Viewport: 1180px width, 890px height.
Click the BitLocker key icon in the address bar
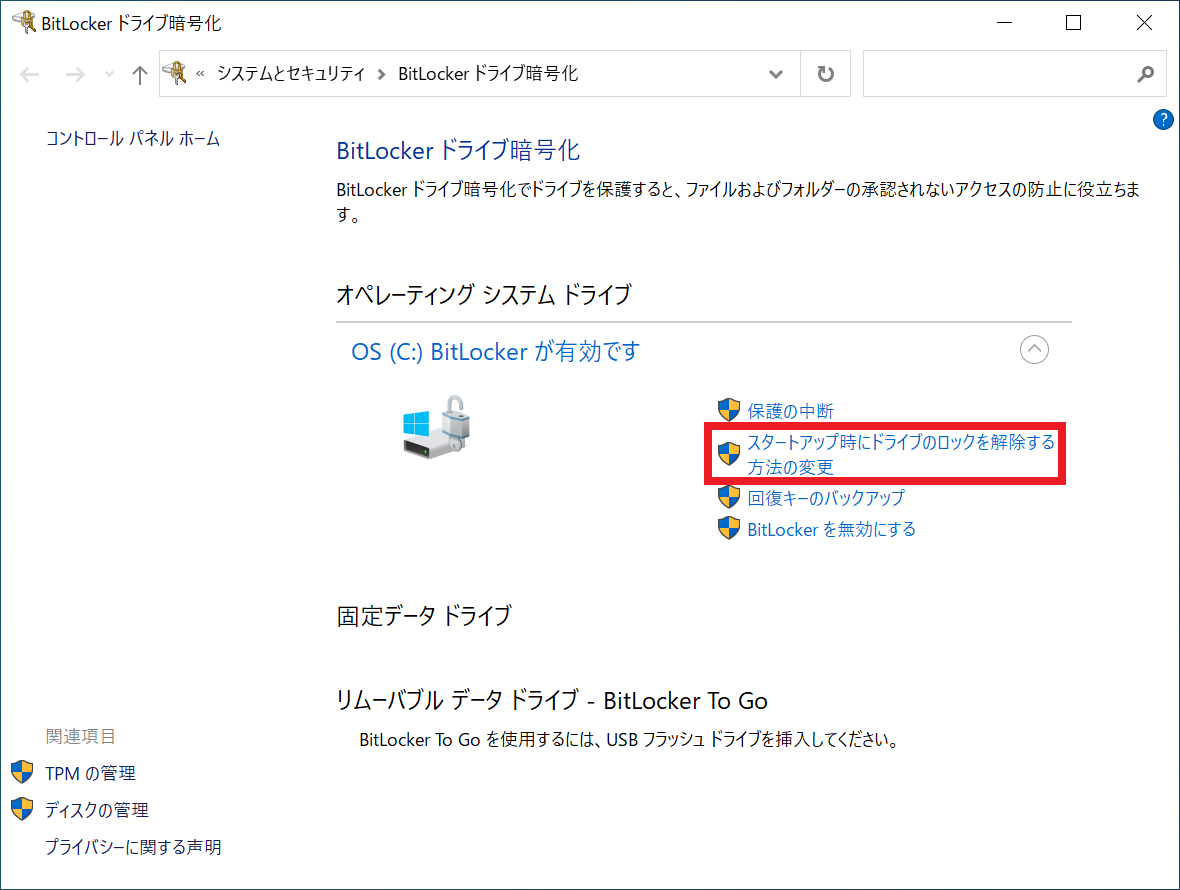175,73
